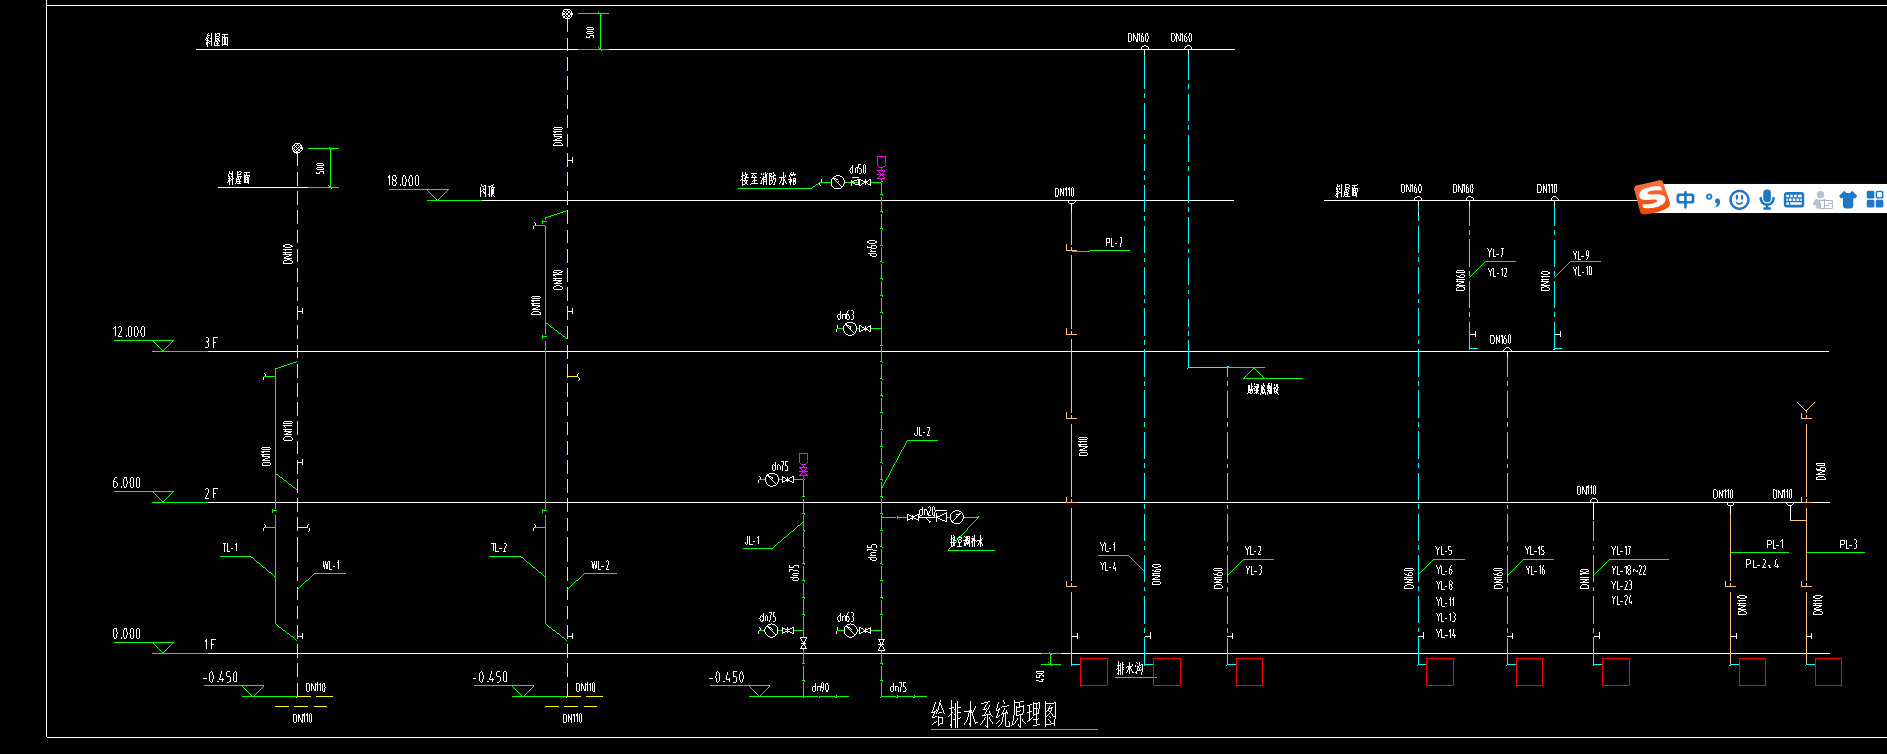Image resolution: width=1887 pixels, height=754 pixels.
Task: Open the emoji panel smiley icon
Action: (x=1740, y=199)
